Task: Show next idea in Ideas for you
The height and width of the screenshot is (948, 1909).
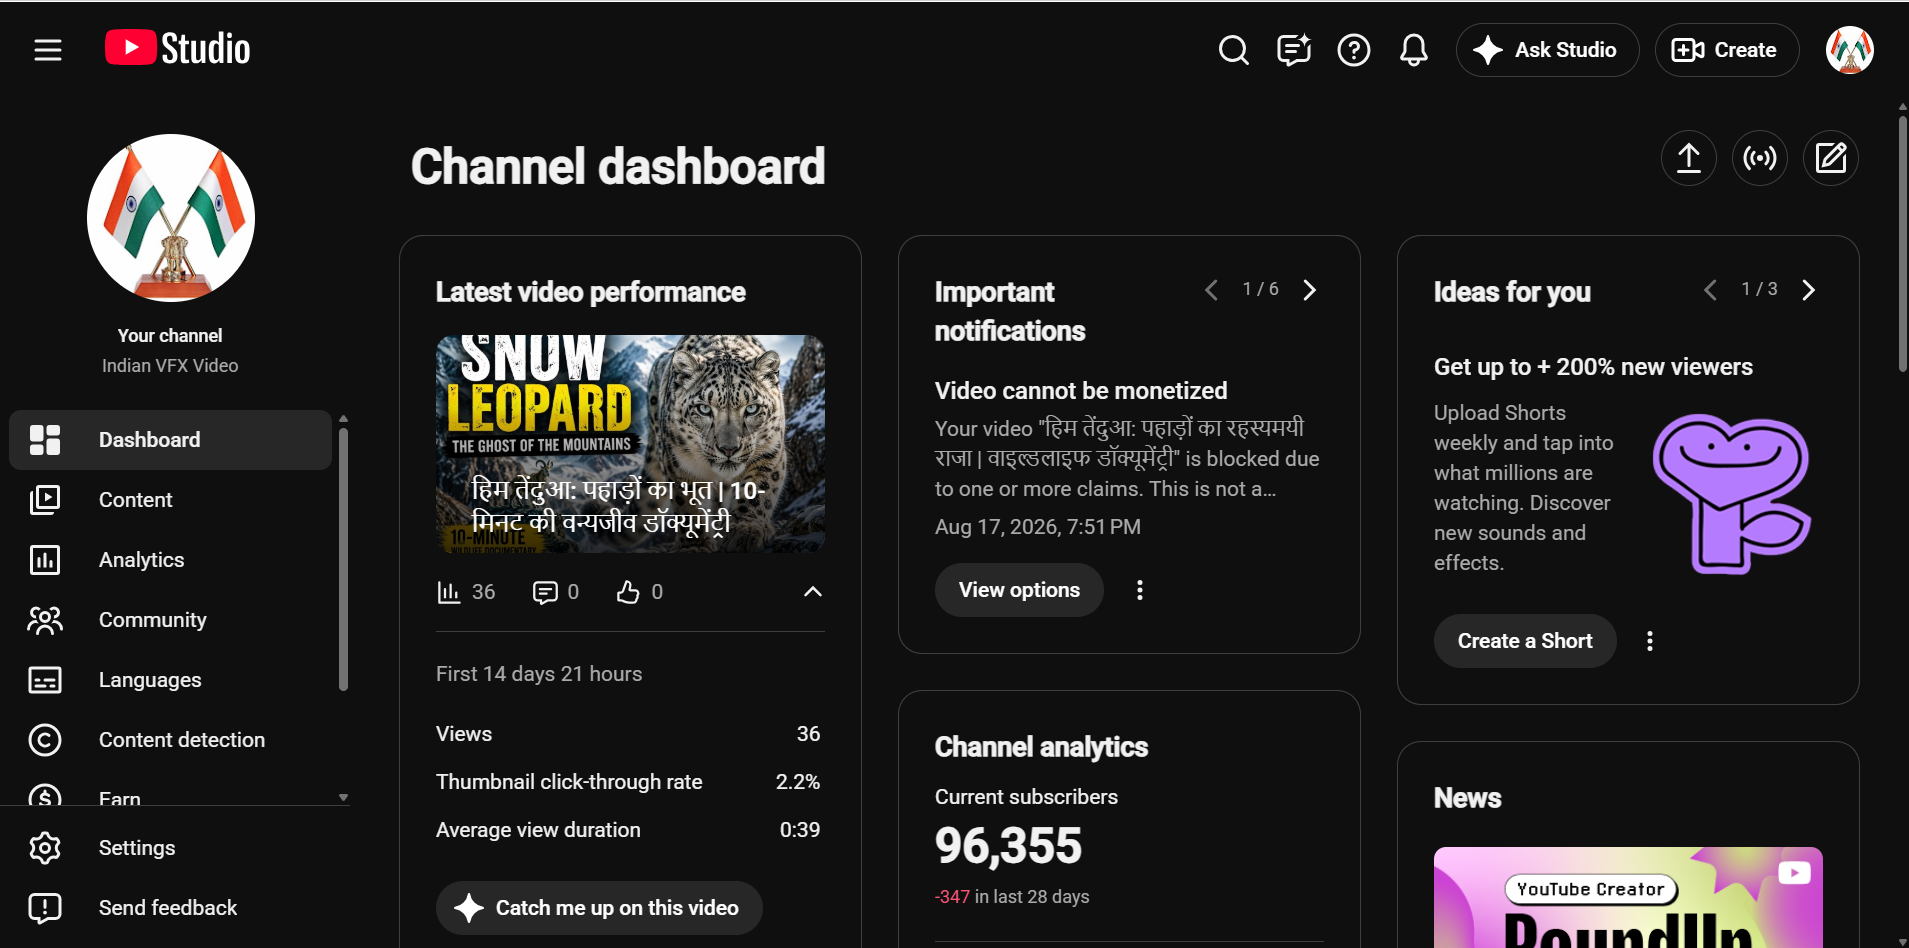Action: 1809,290
